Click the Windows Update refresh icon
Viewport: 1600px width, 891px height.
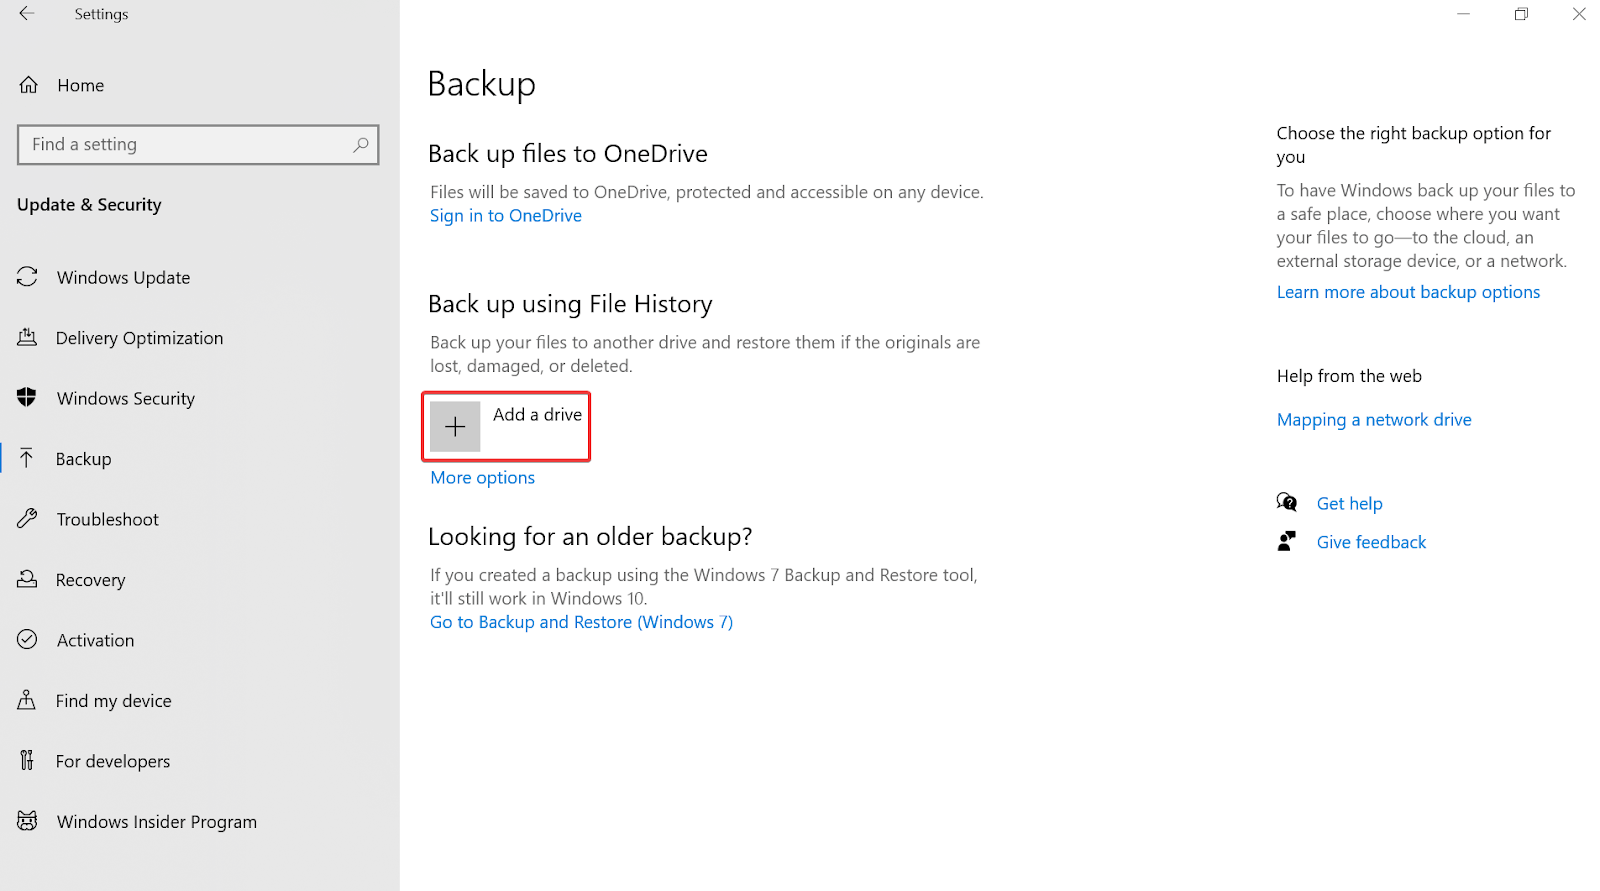(x=27, y=277)
